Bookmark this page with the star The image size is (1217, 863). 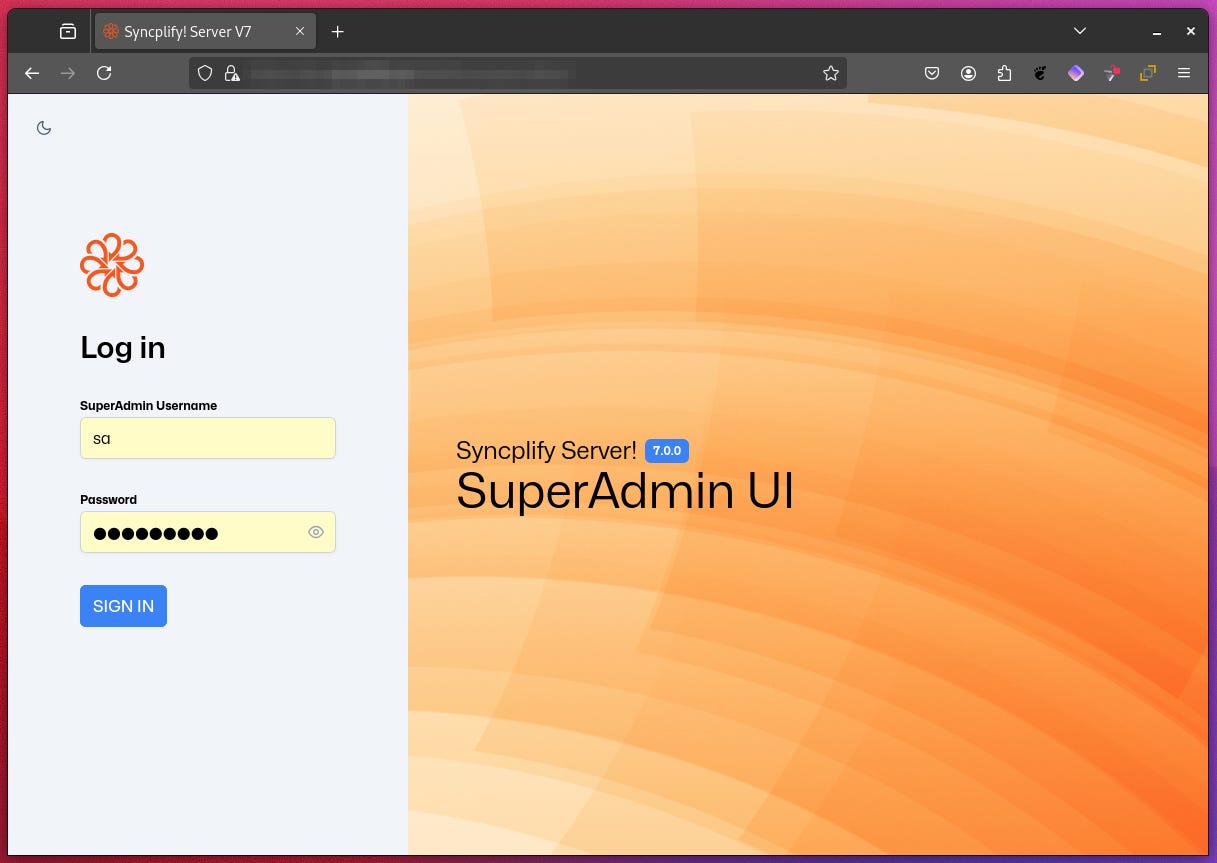click(830, 73)
